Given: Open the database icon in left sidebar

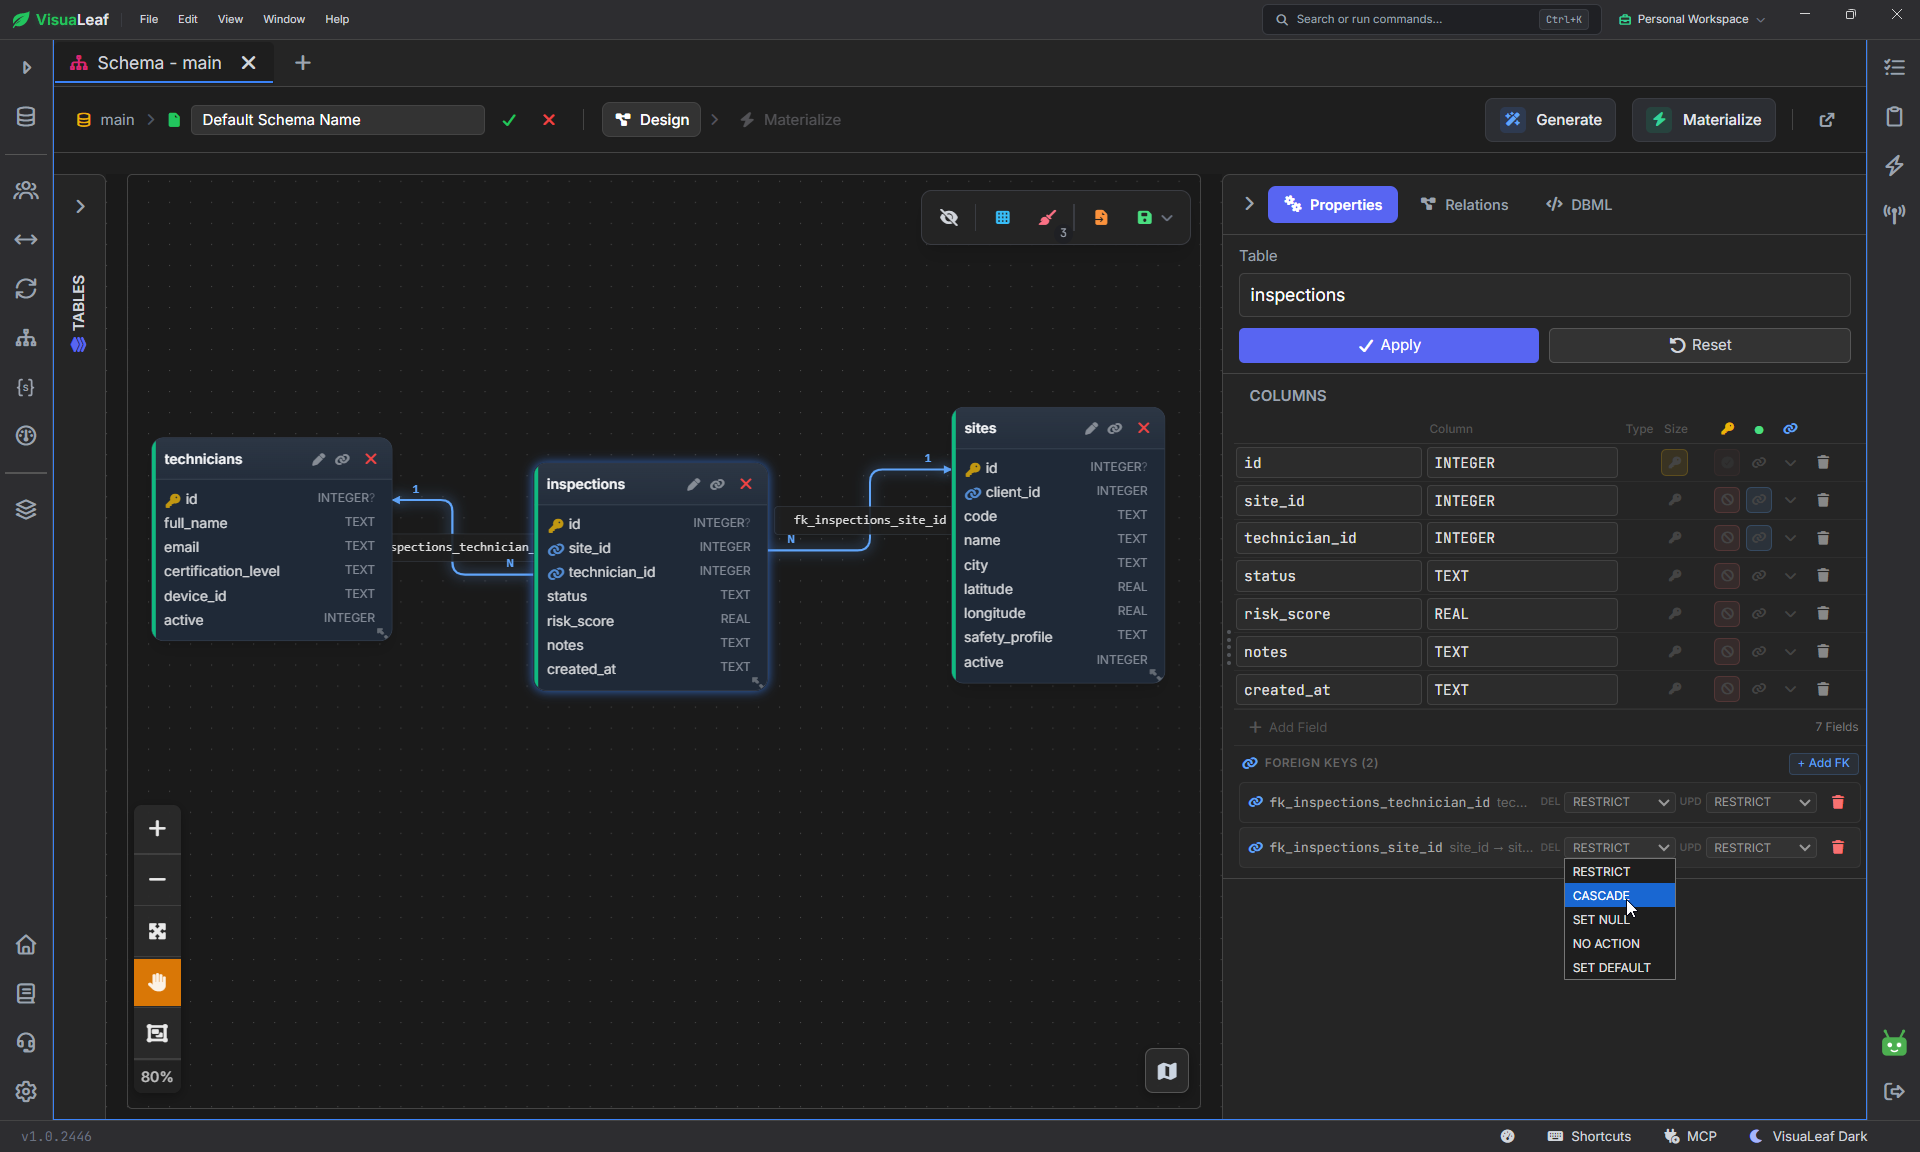Looking at the screenshot, I should coord(26,117).
